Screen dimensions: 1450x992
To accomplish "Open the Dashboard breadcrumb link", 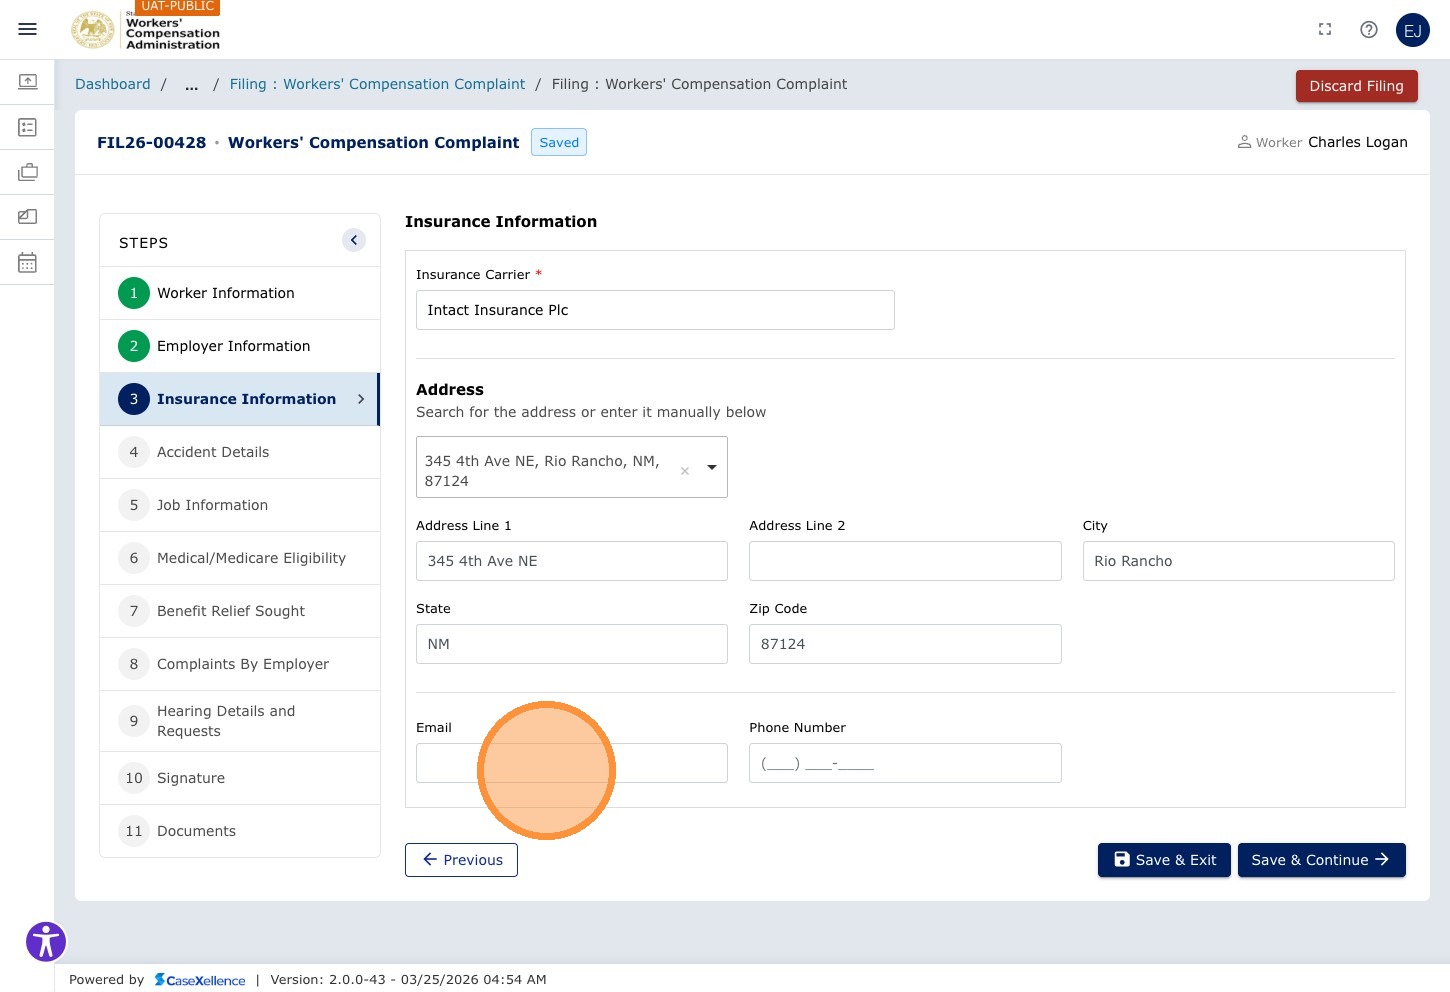I will [113, 84].
